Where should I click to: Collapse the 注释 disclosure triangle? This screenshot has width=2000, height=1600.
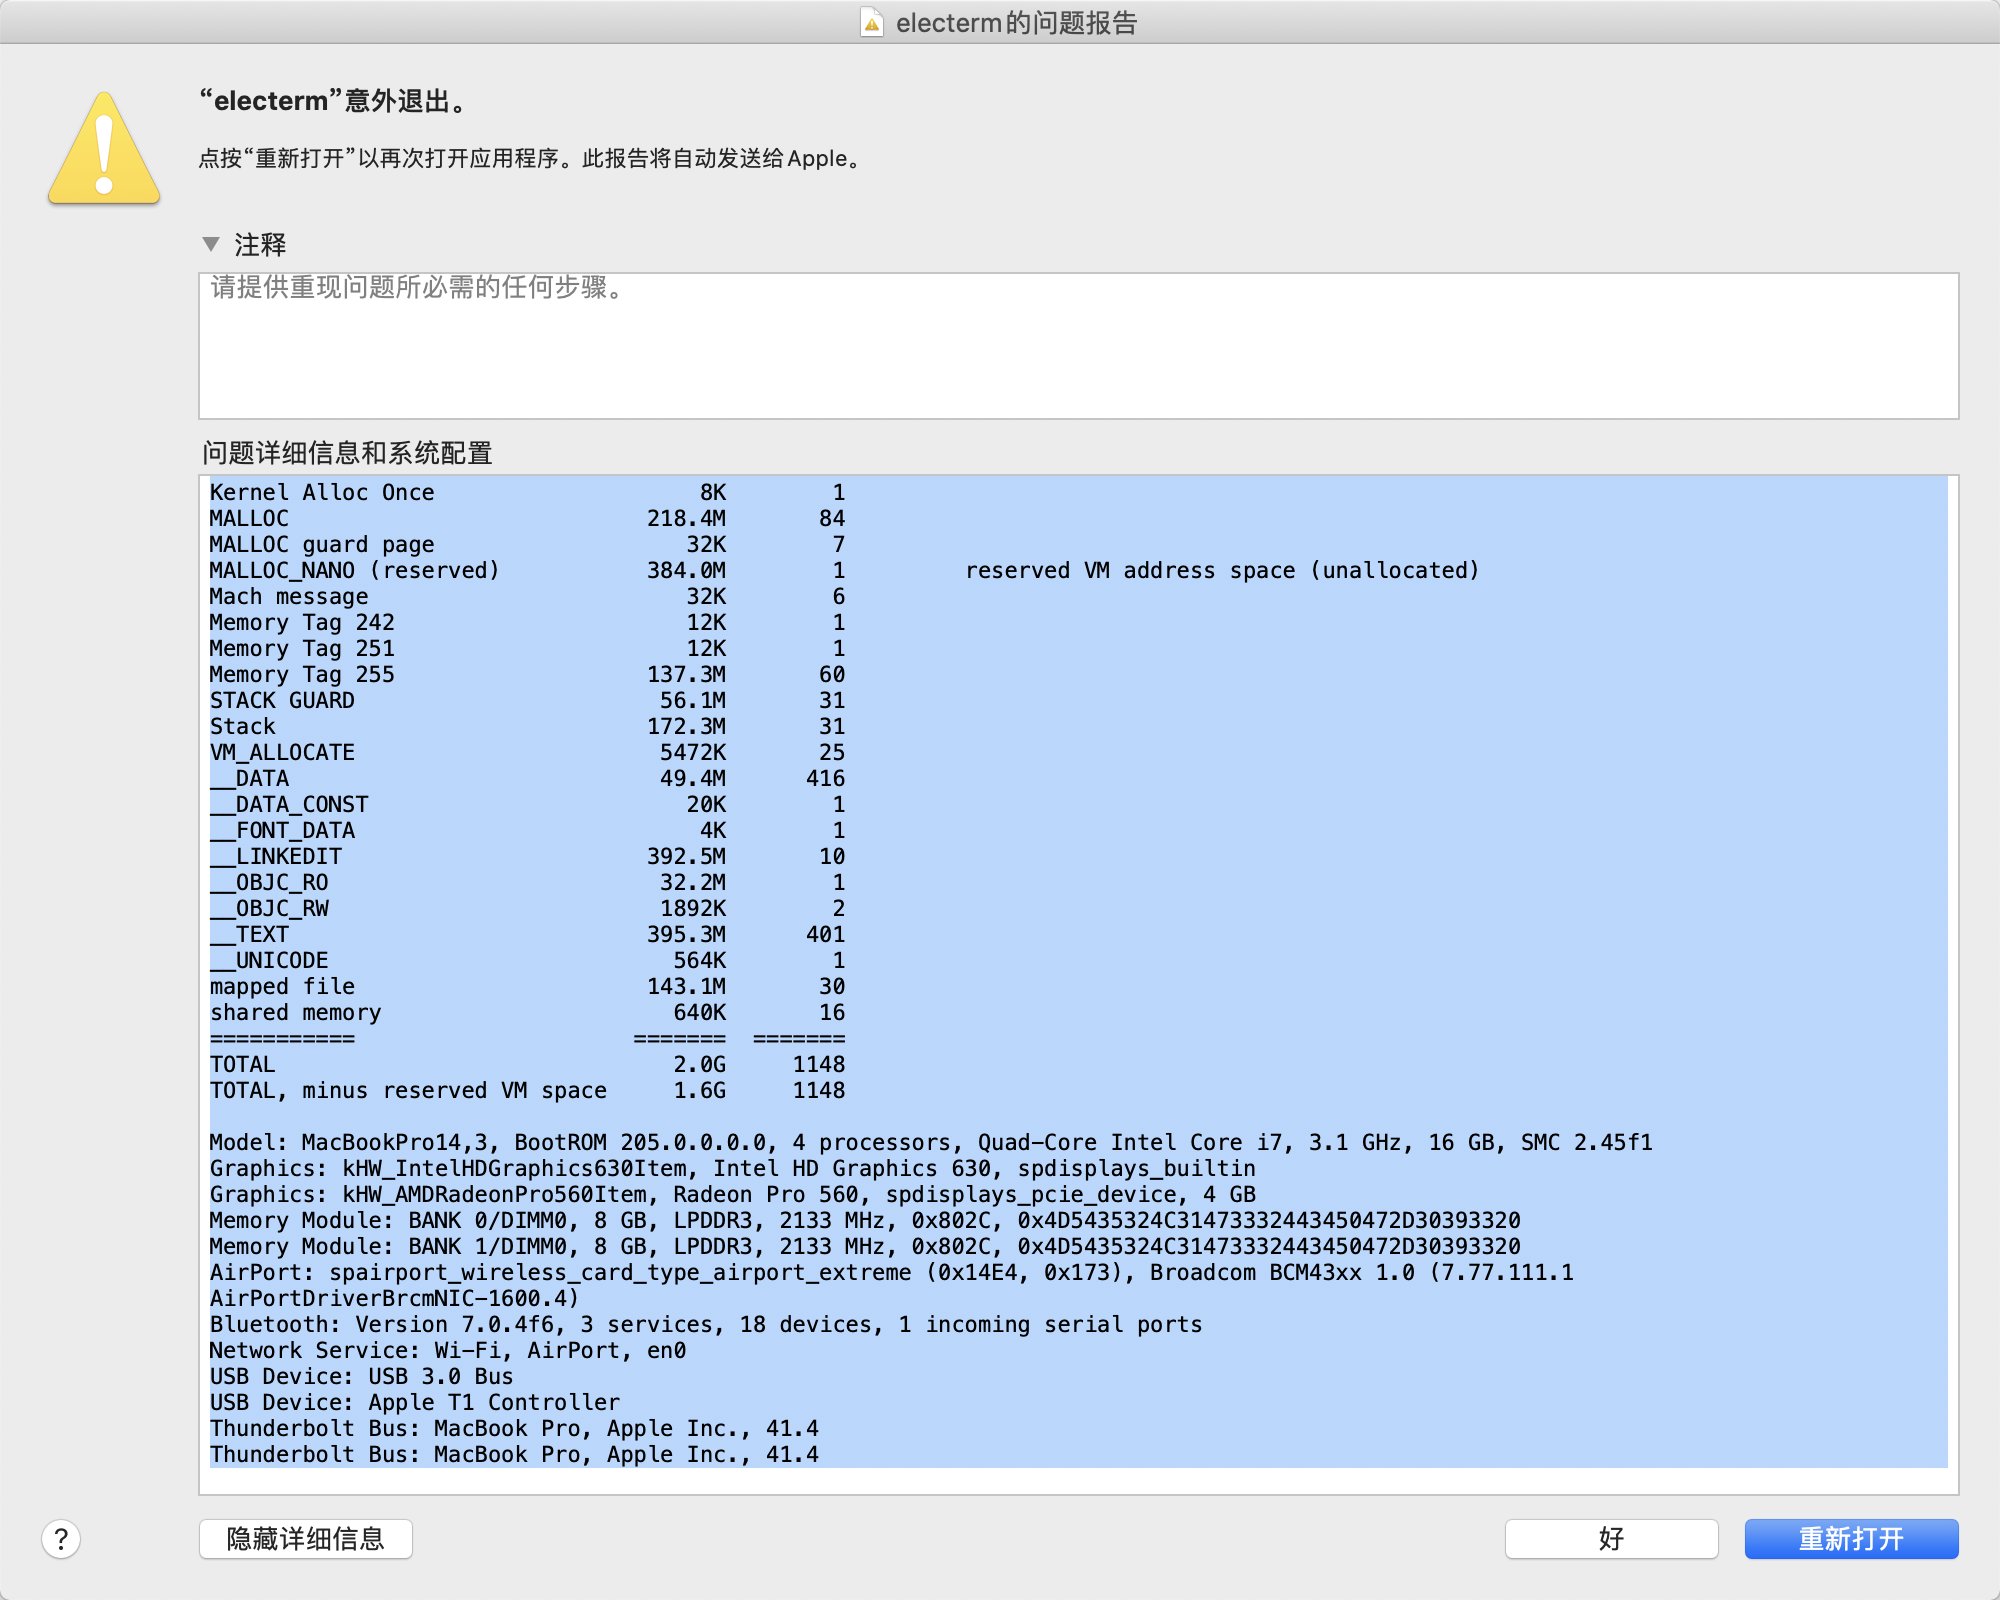[211, 244]
